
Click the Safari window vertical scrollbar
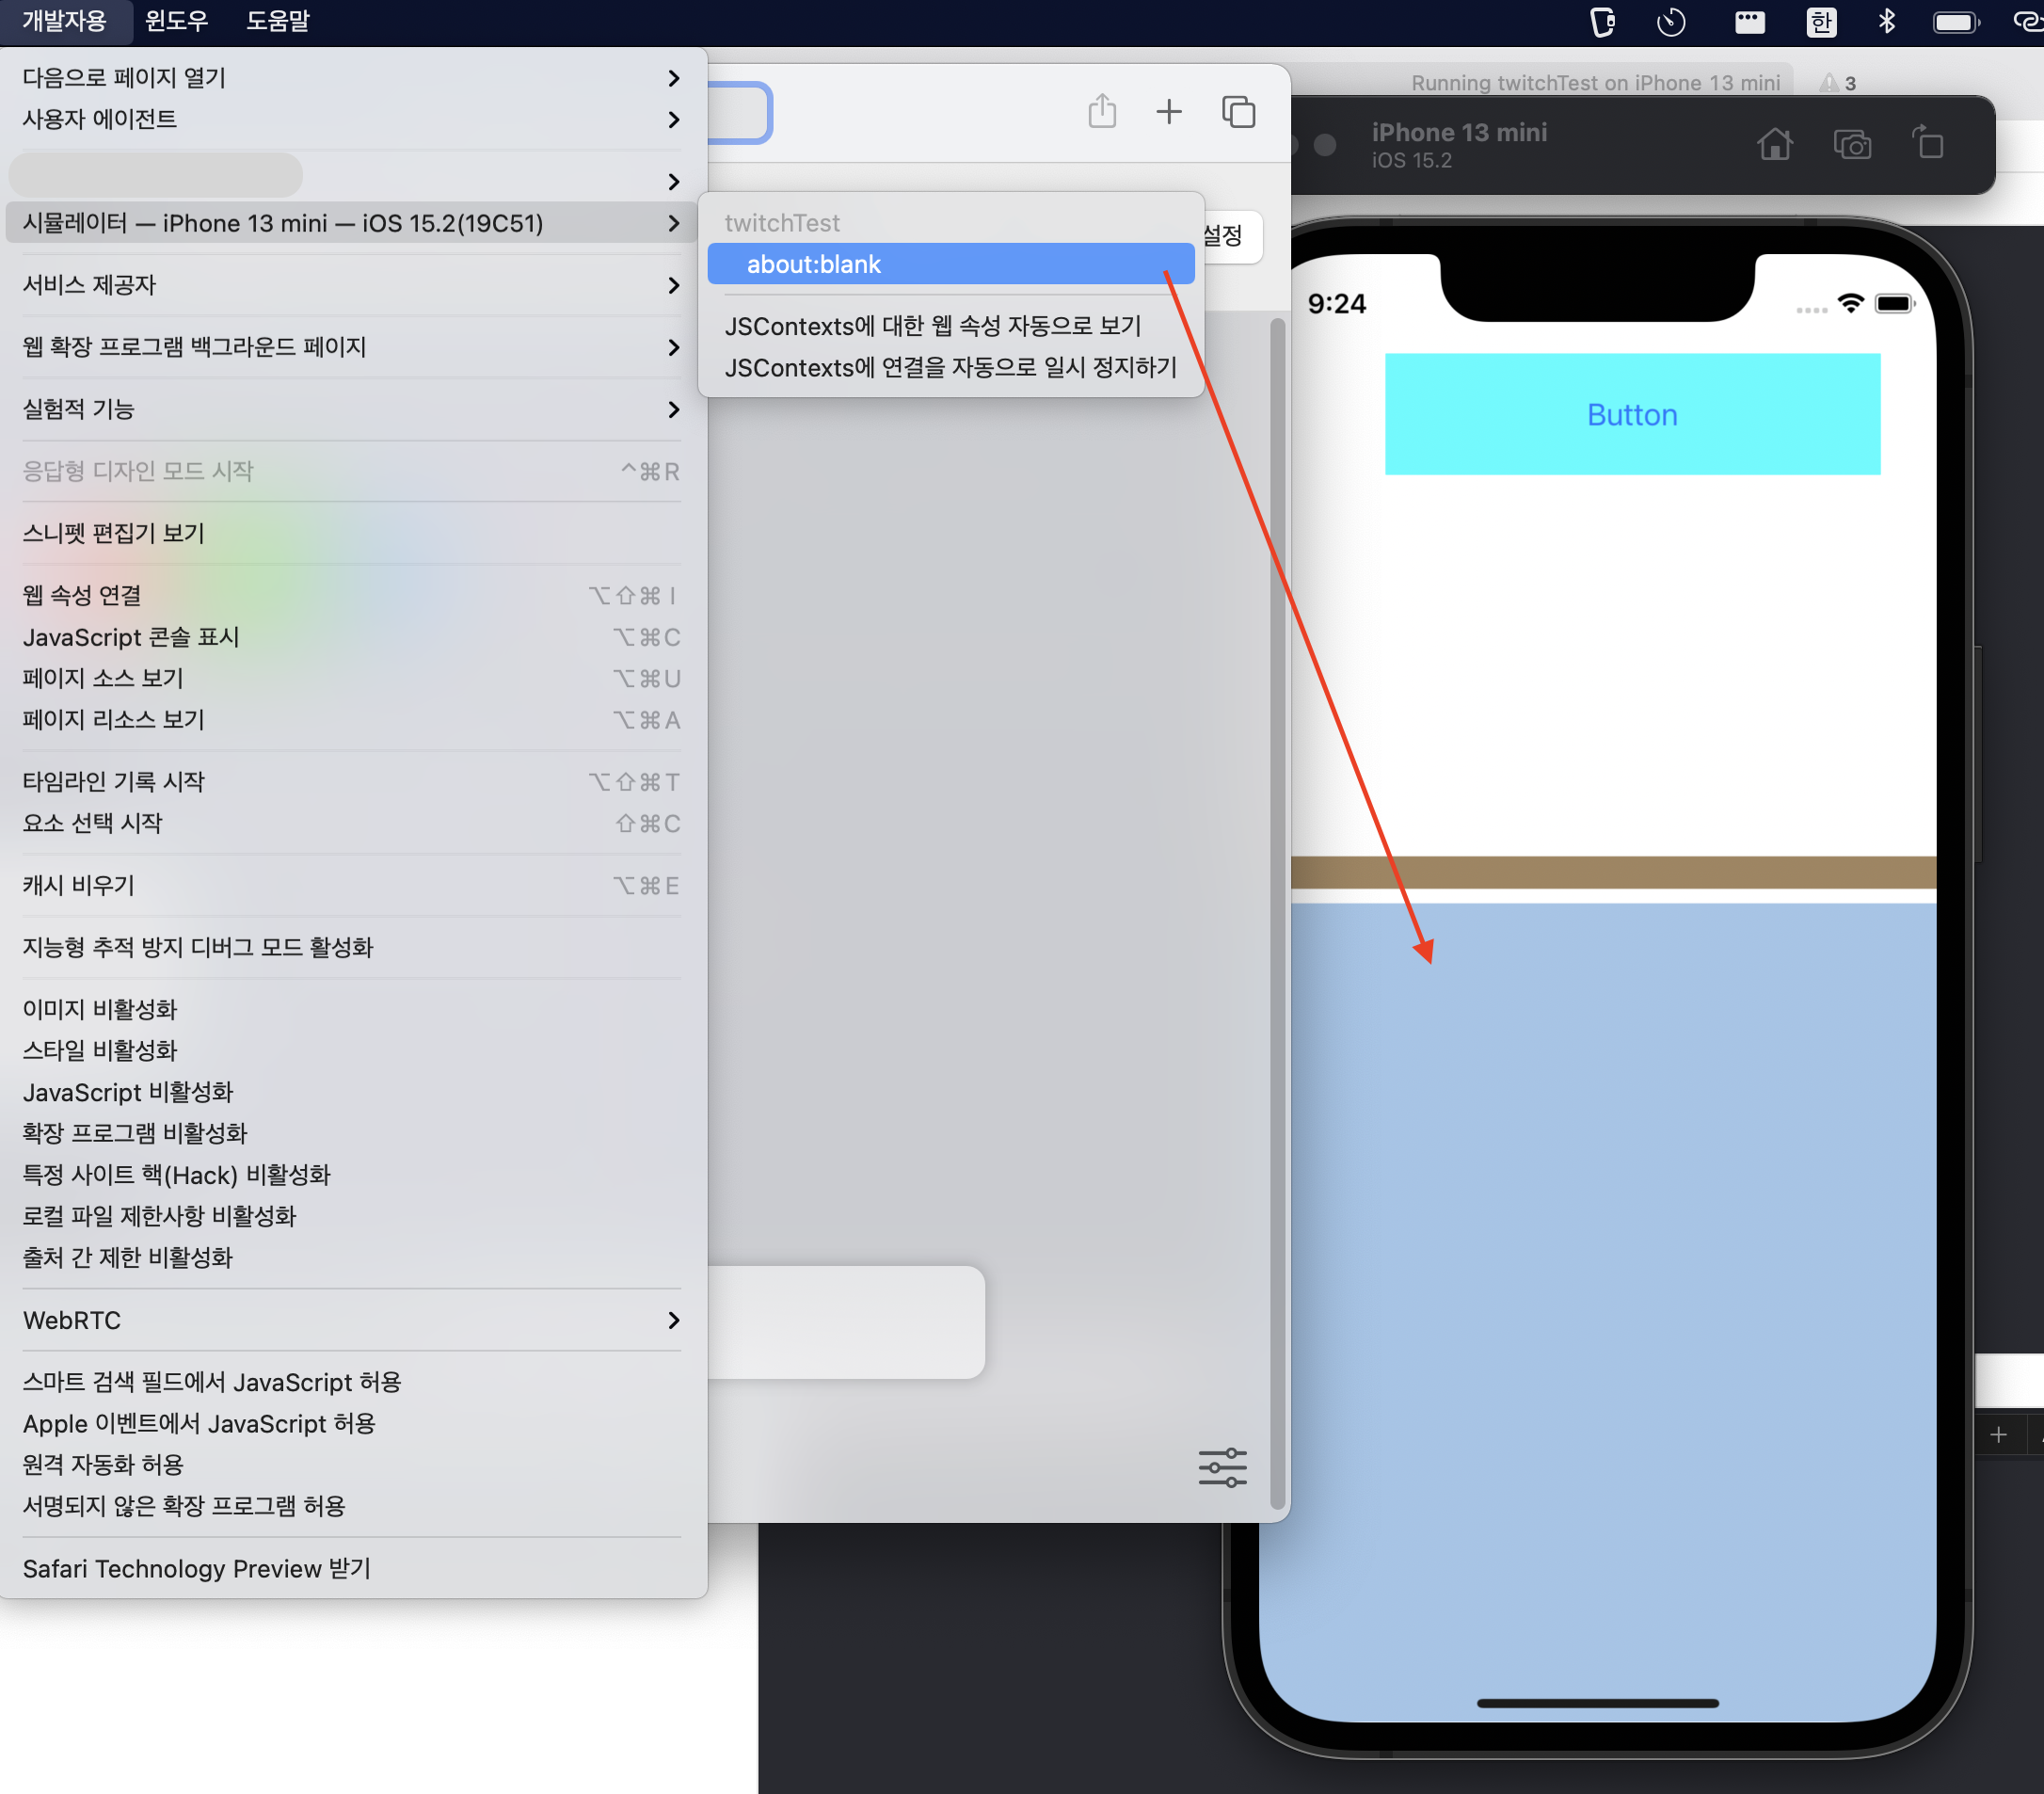[x=1276, y=910]
